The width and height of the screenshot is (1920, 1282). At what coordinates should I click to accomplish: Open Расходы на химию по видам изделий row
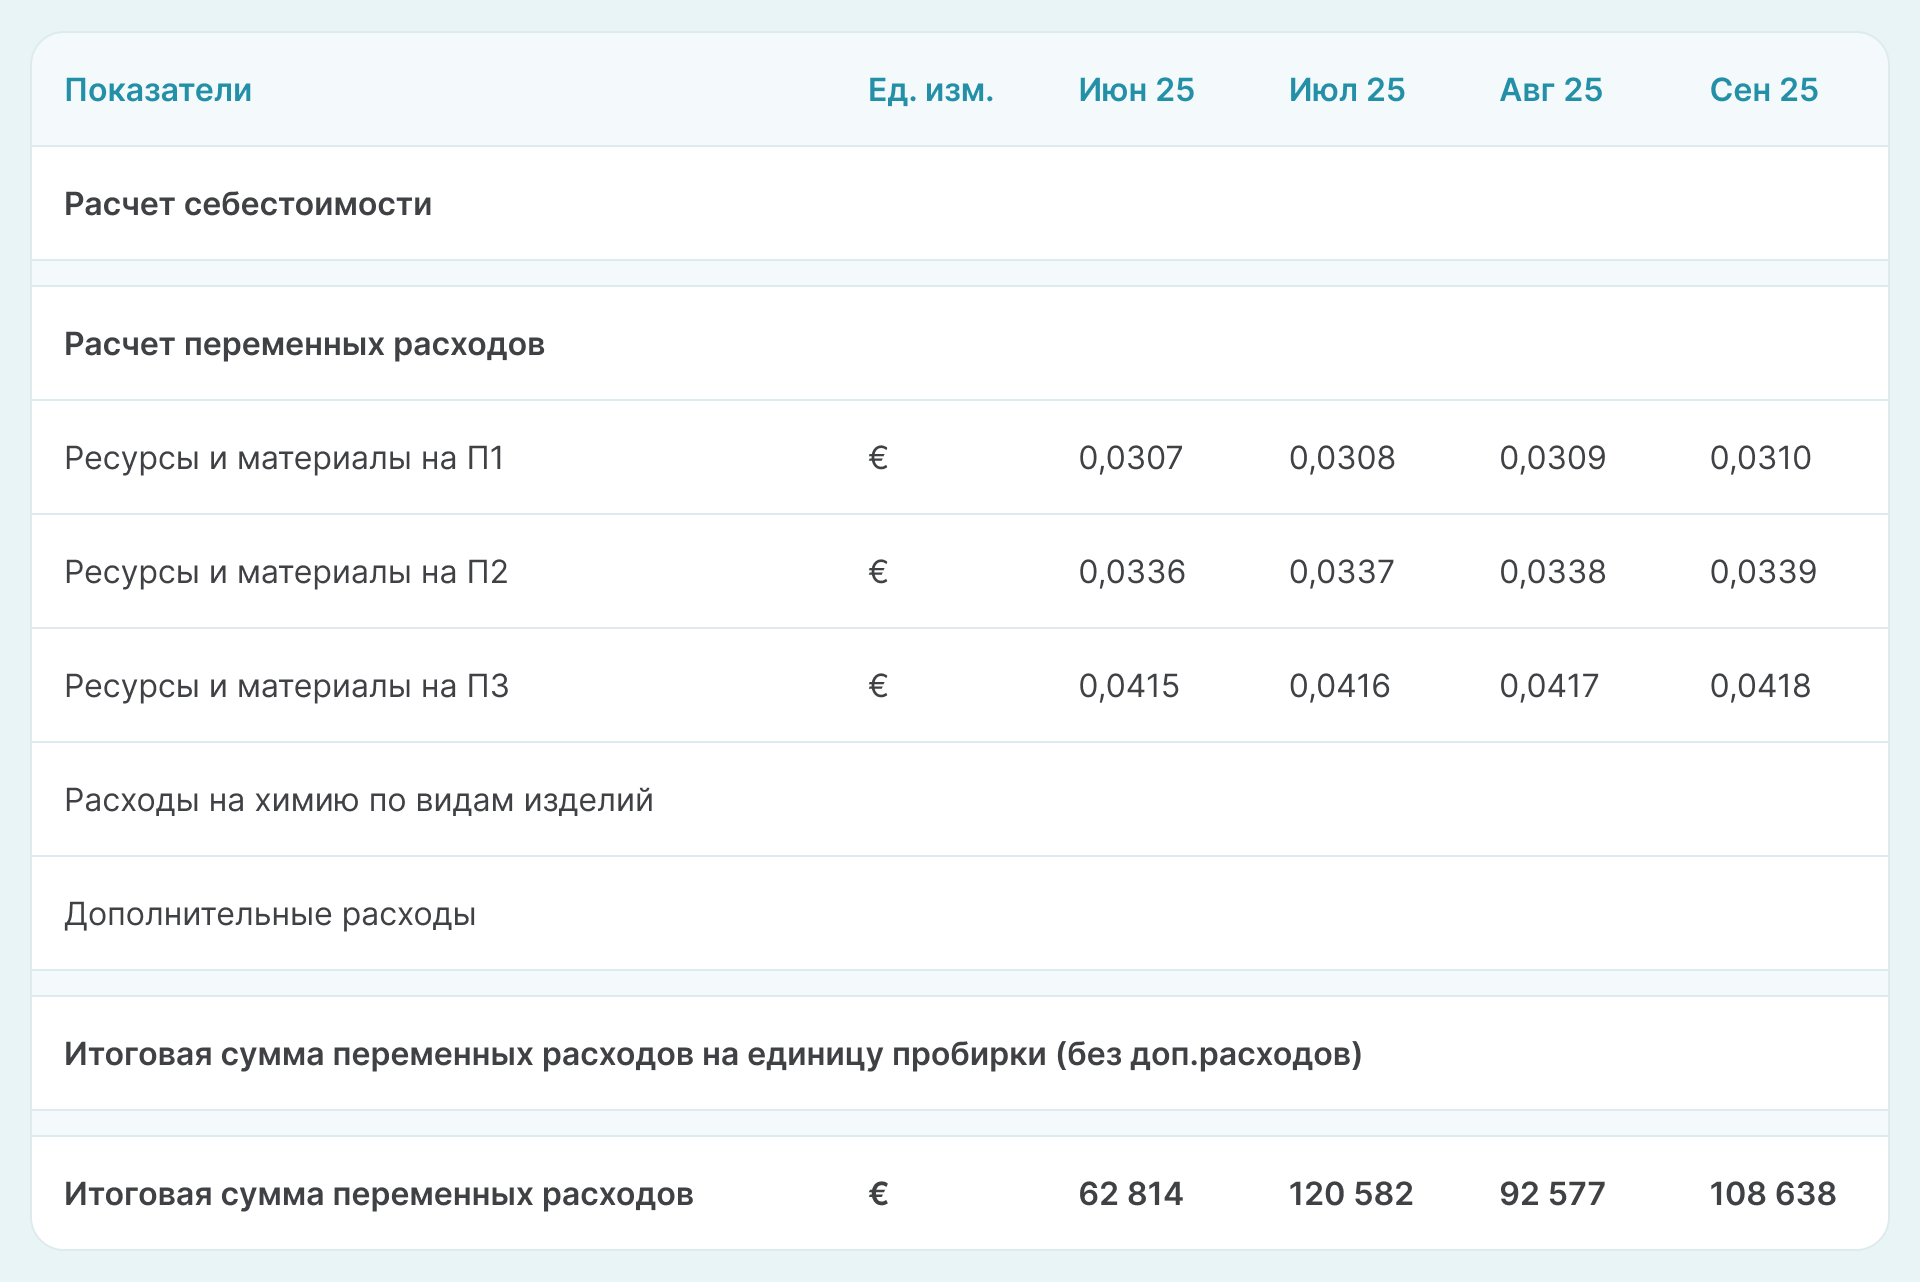click(358, 800)
